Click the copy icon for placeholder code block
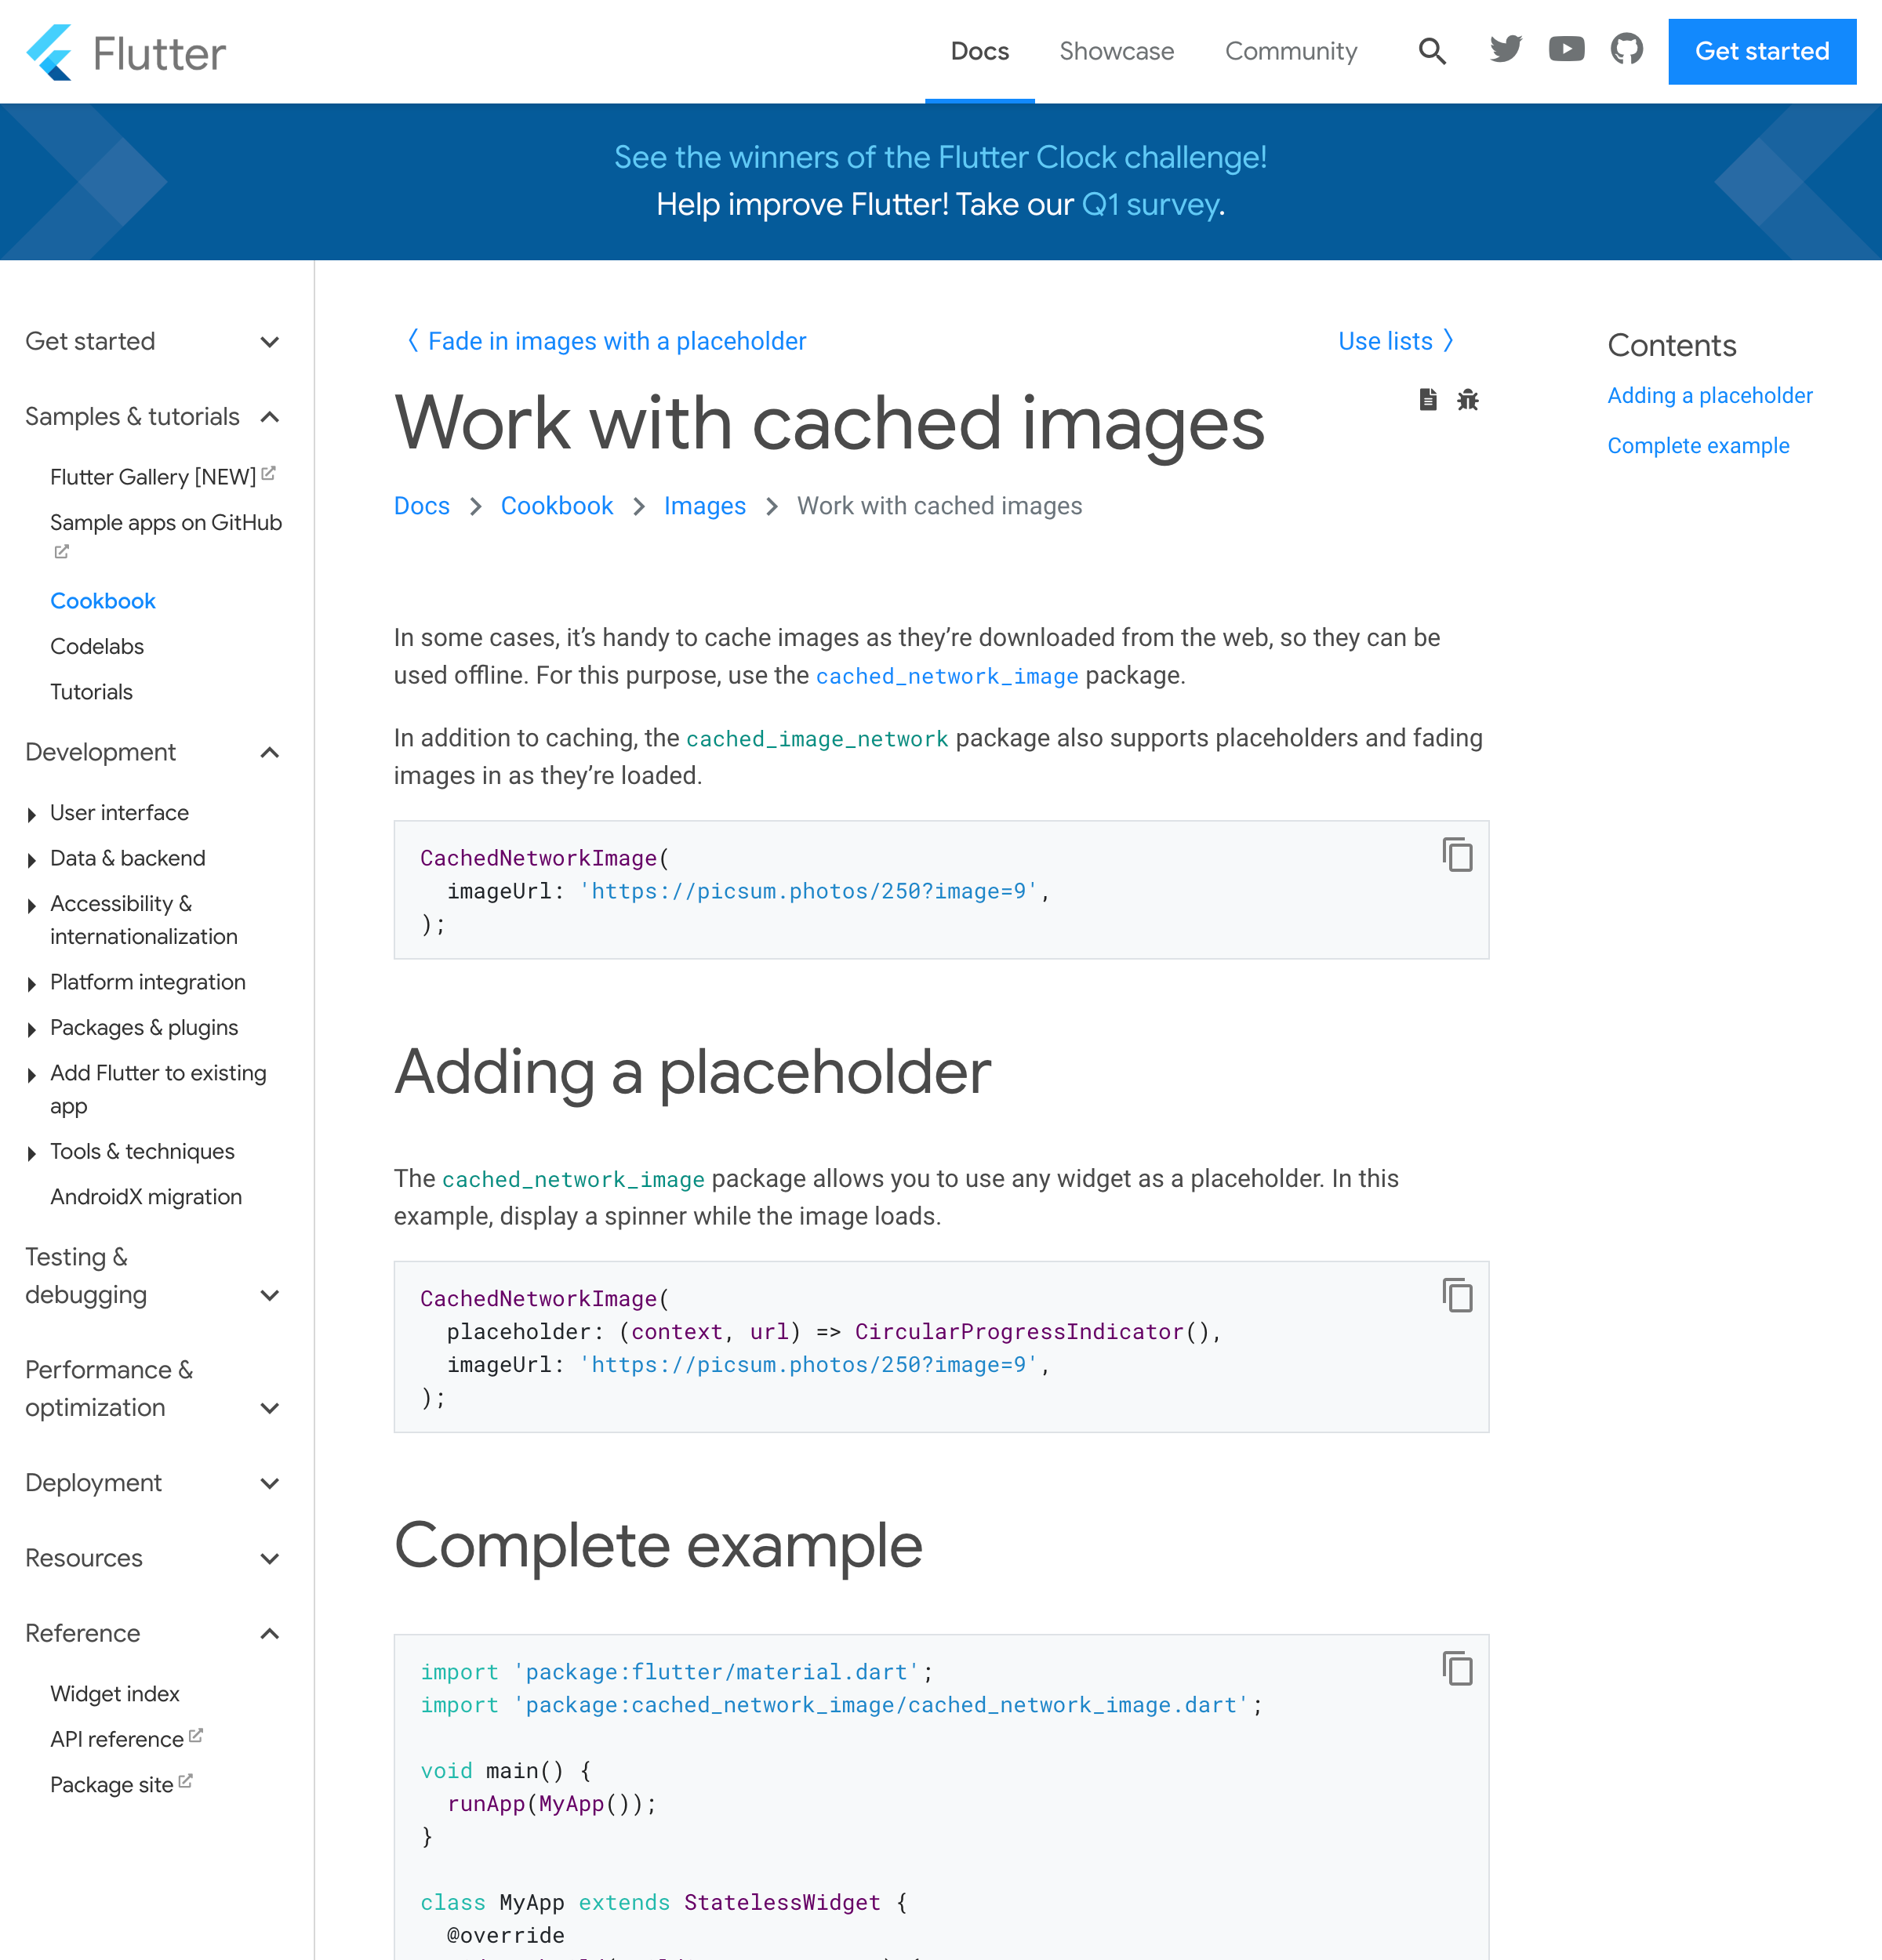1882x1960 pixels. 1456,1295
